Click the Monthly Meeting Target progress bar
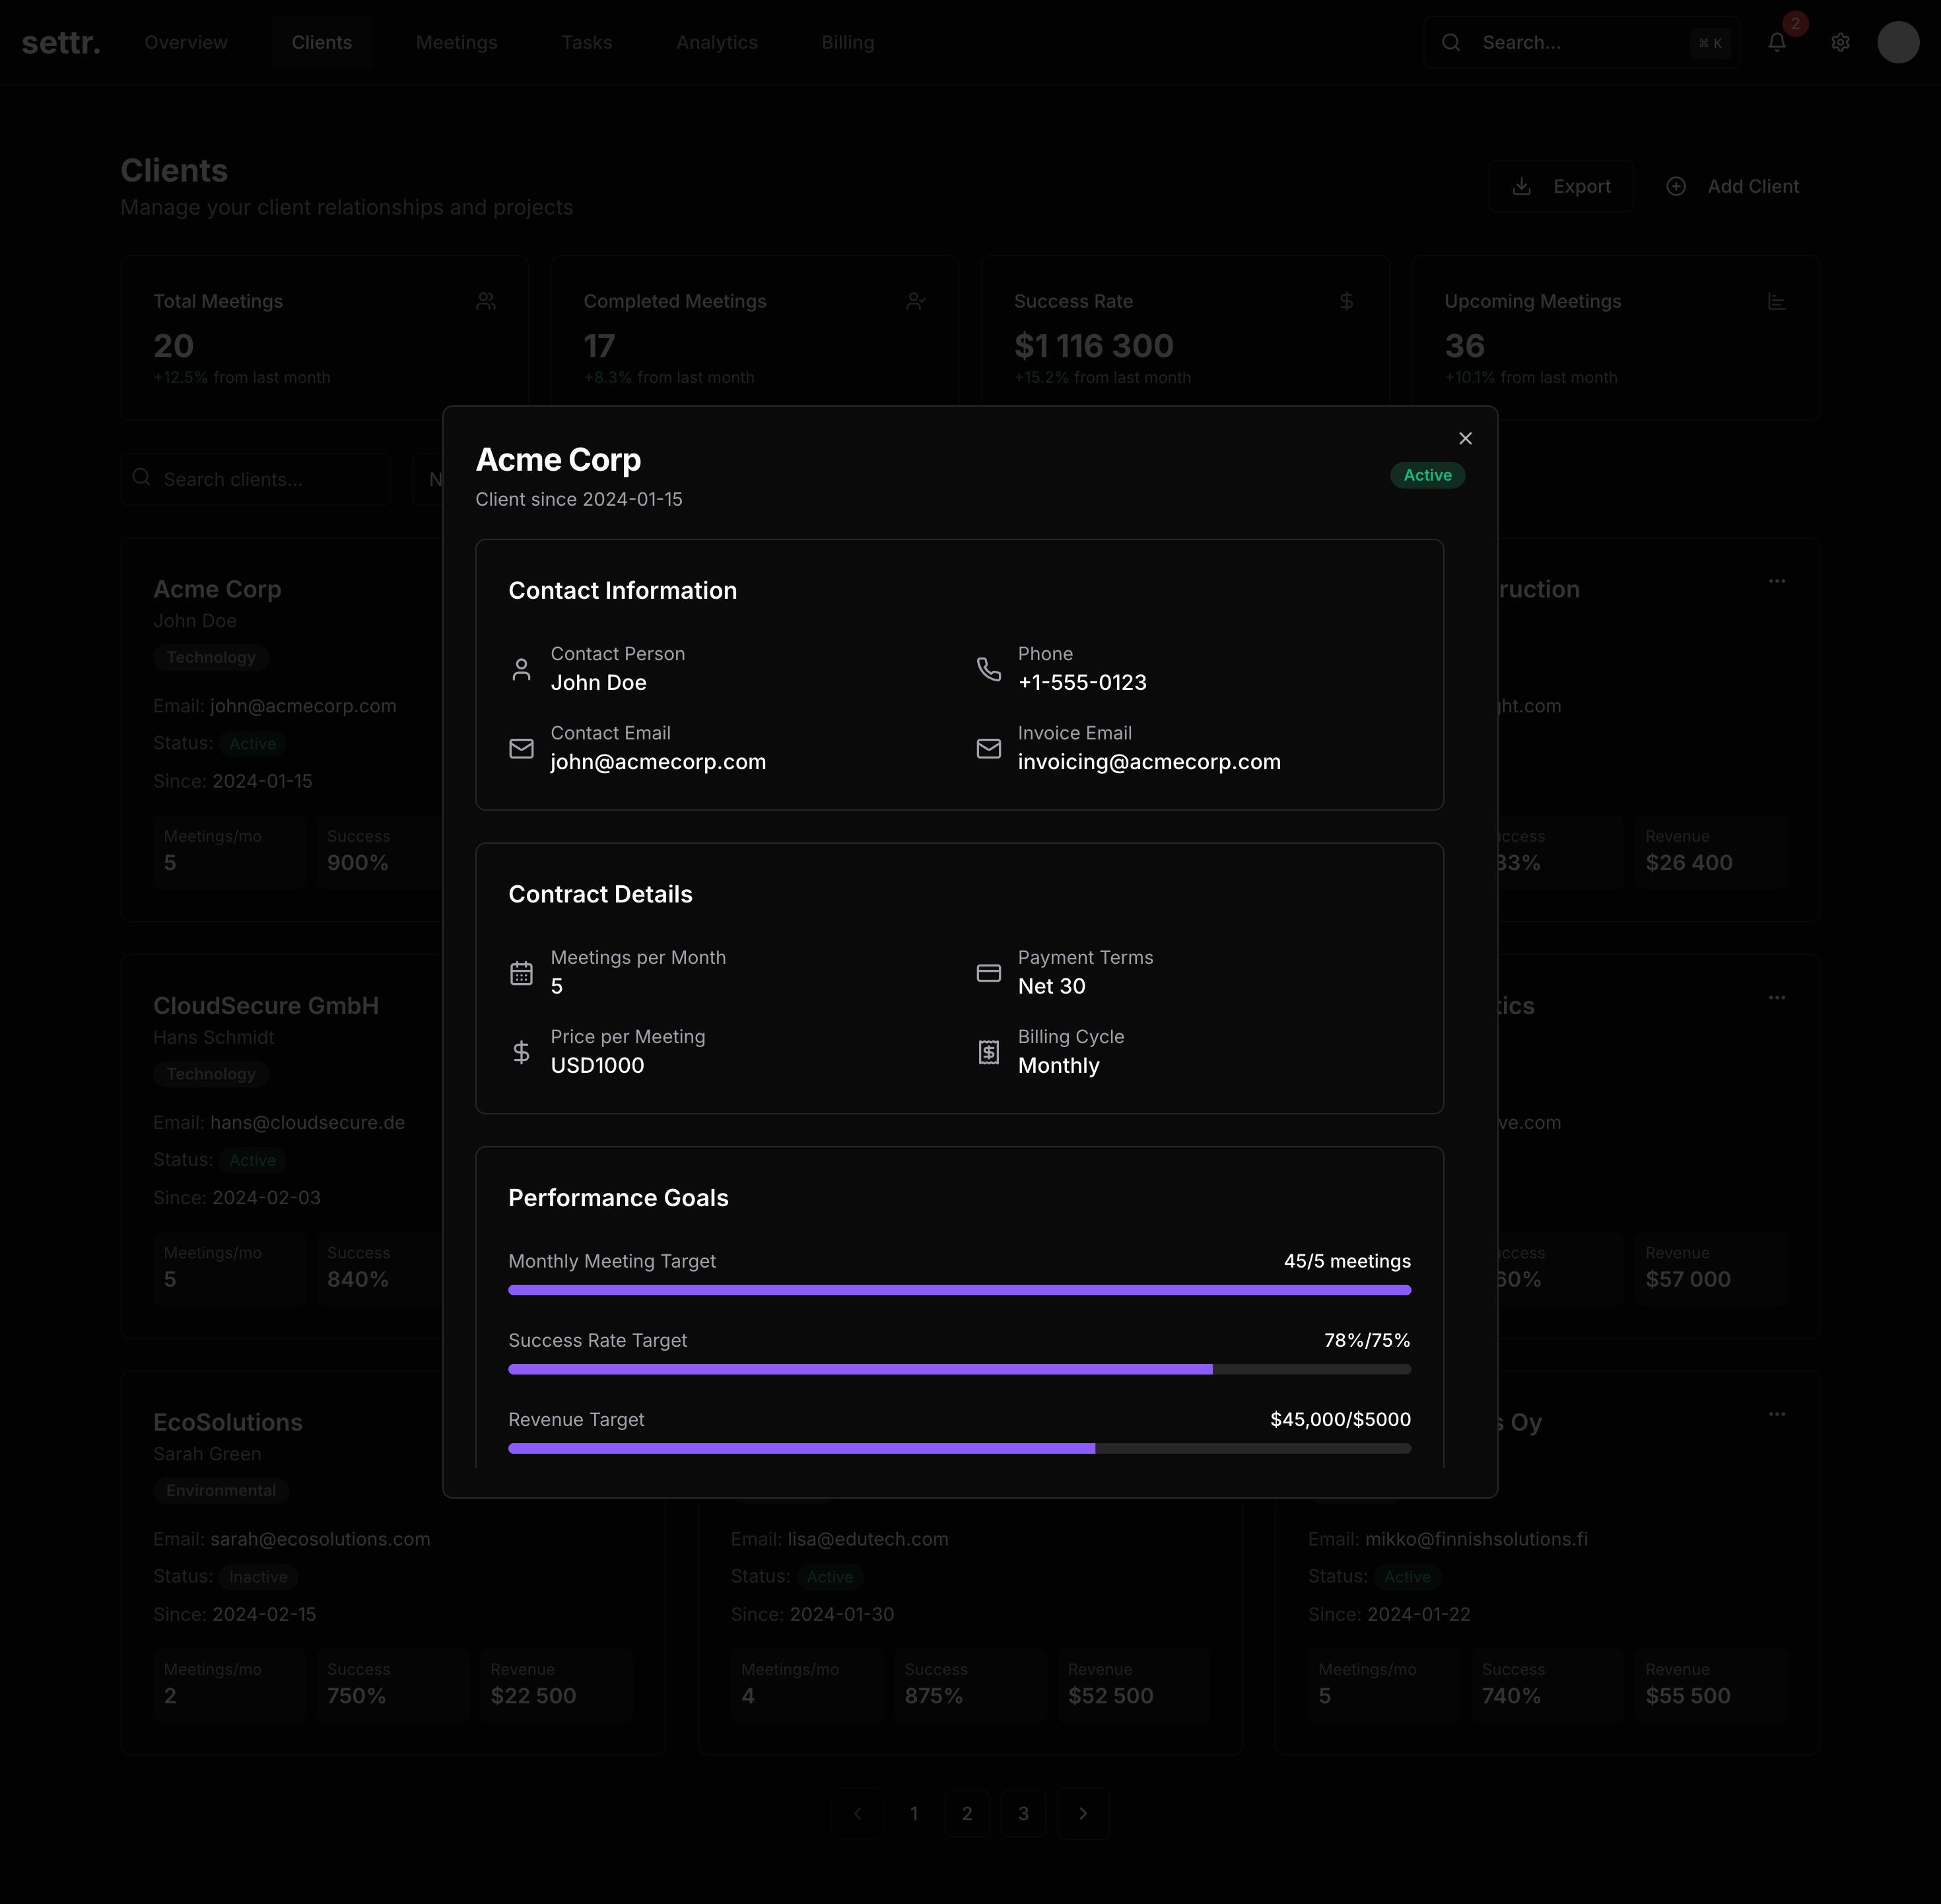 point(959,1290)
